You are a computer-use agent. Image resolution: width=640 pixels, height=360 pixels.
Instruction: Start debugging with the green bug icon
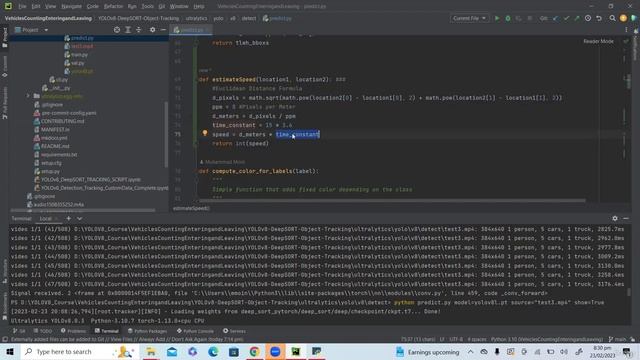508,18
